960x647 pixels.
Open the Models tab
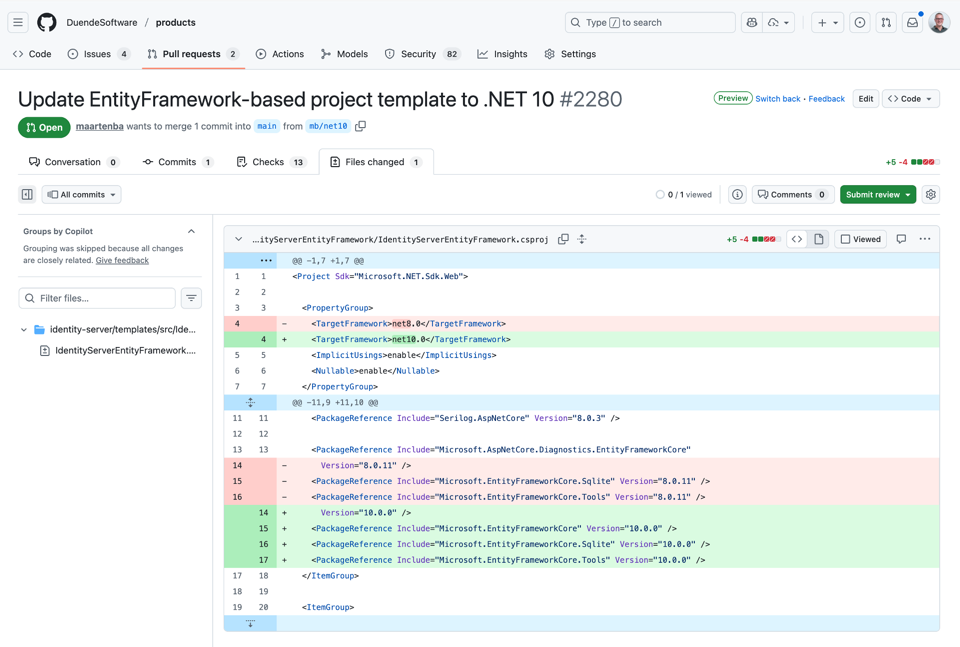(x=344, y=54)
